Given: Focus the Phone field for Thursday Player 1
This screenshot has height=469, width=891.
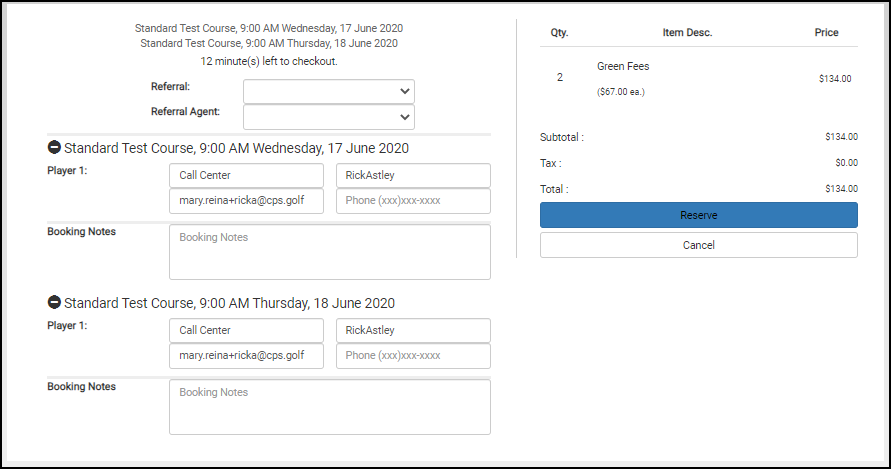Looking at the screenshot, I should [x=413, y=356].
